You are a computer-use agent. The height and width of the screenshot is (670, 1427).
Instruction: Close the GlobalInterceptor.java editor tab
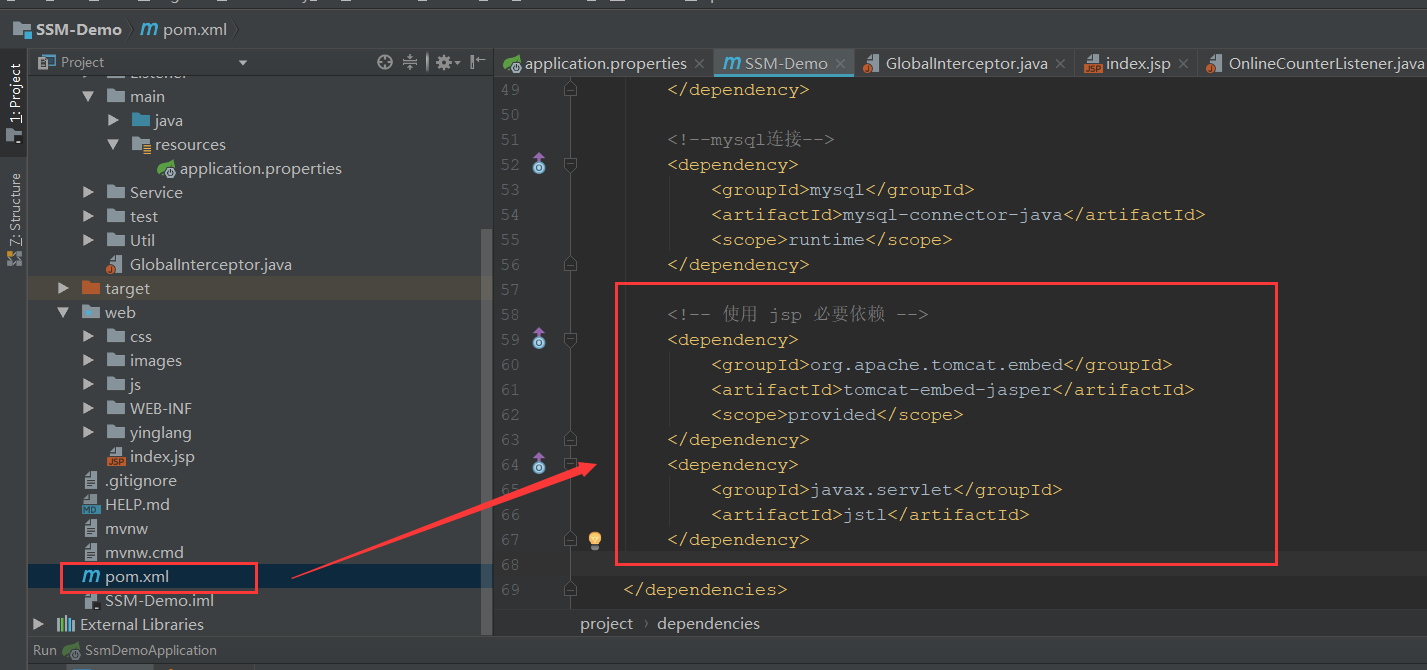1061,64
